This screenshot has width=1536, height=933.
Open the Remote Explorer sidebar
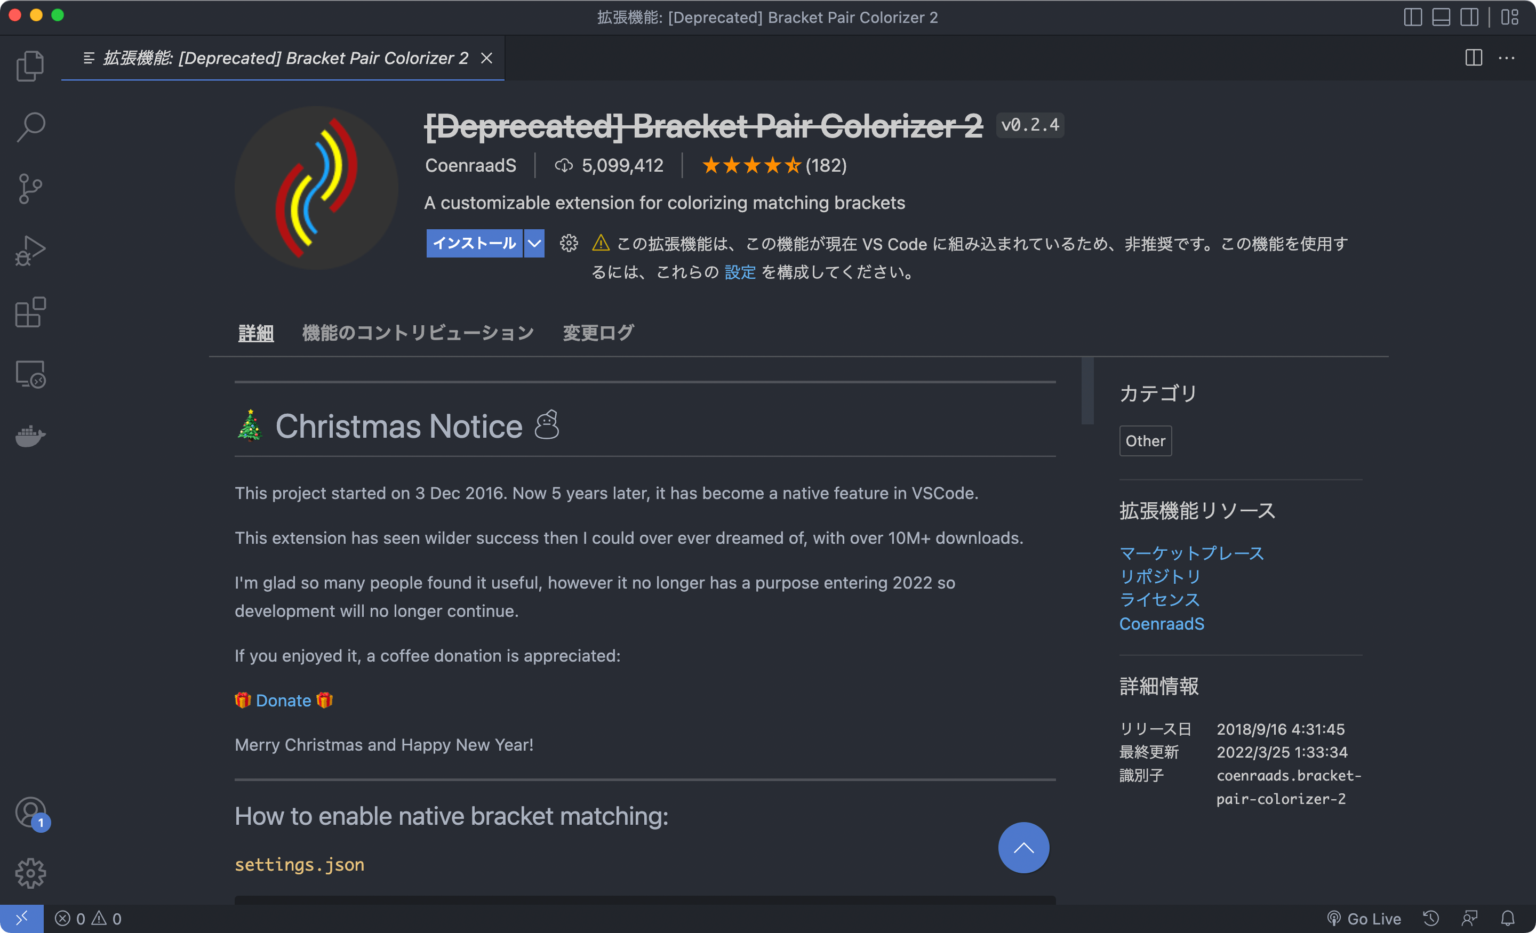(30, 374)
